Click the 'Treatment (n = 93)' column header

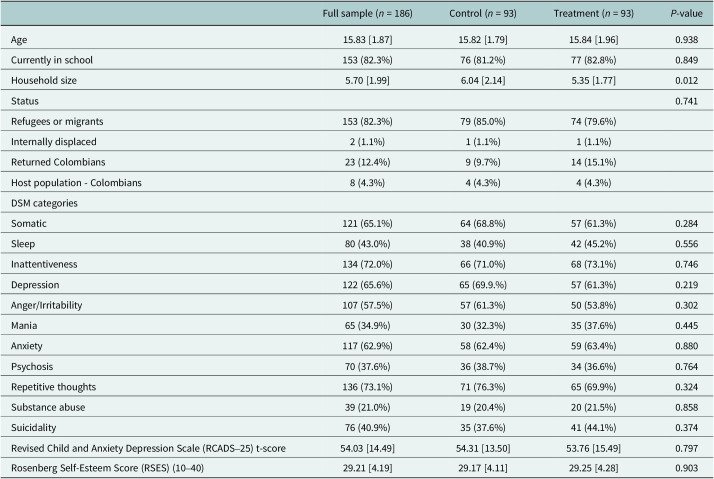point(593,14)
